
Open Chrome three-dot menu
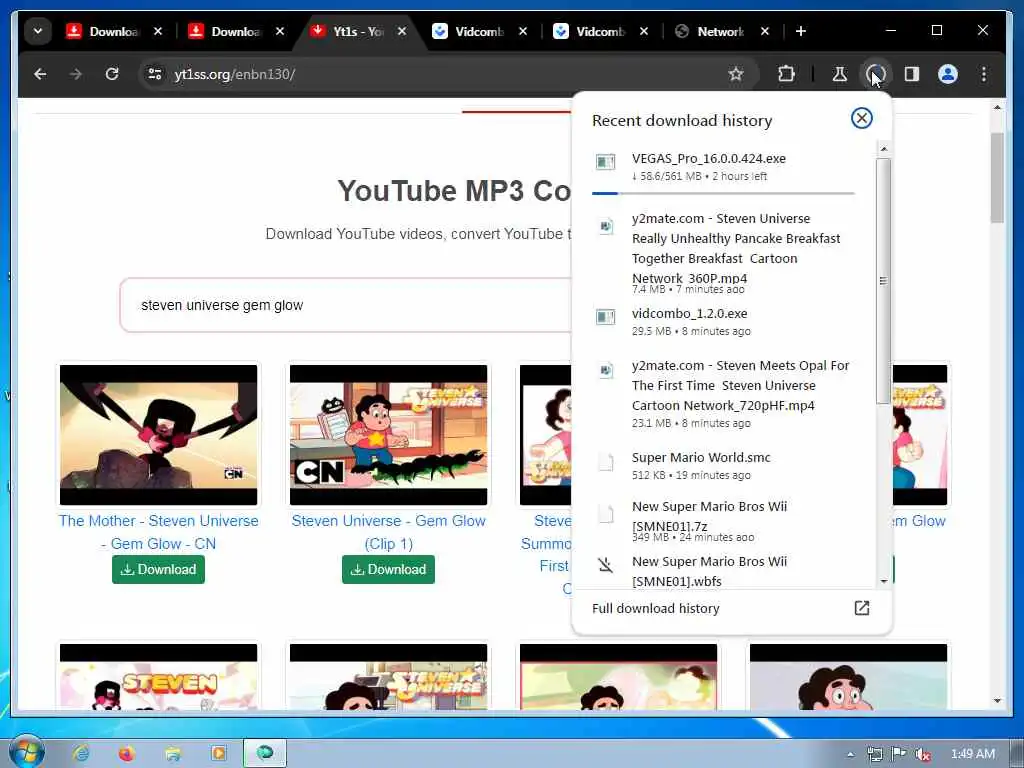[x=984, y=74]
